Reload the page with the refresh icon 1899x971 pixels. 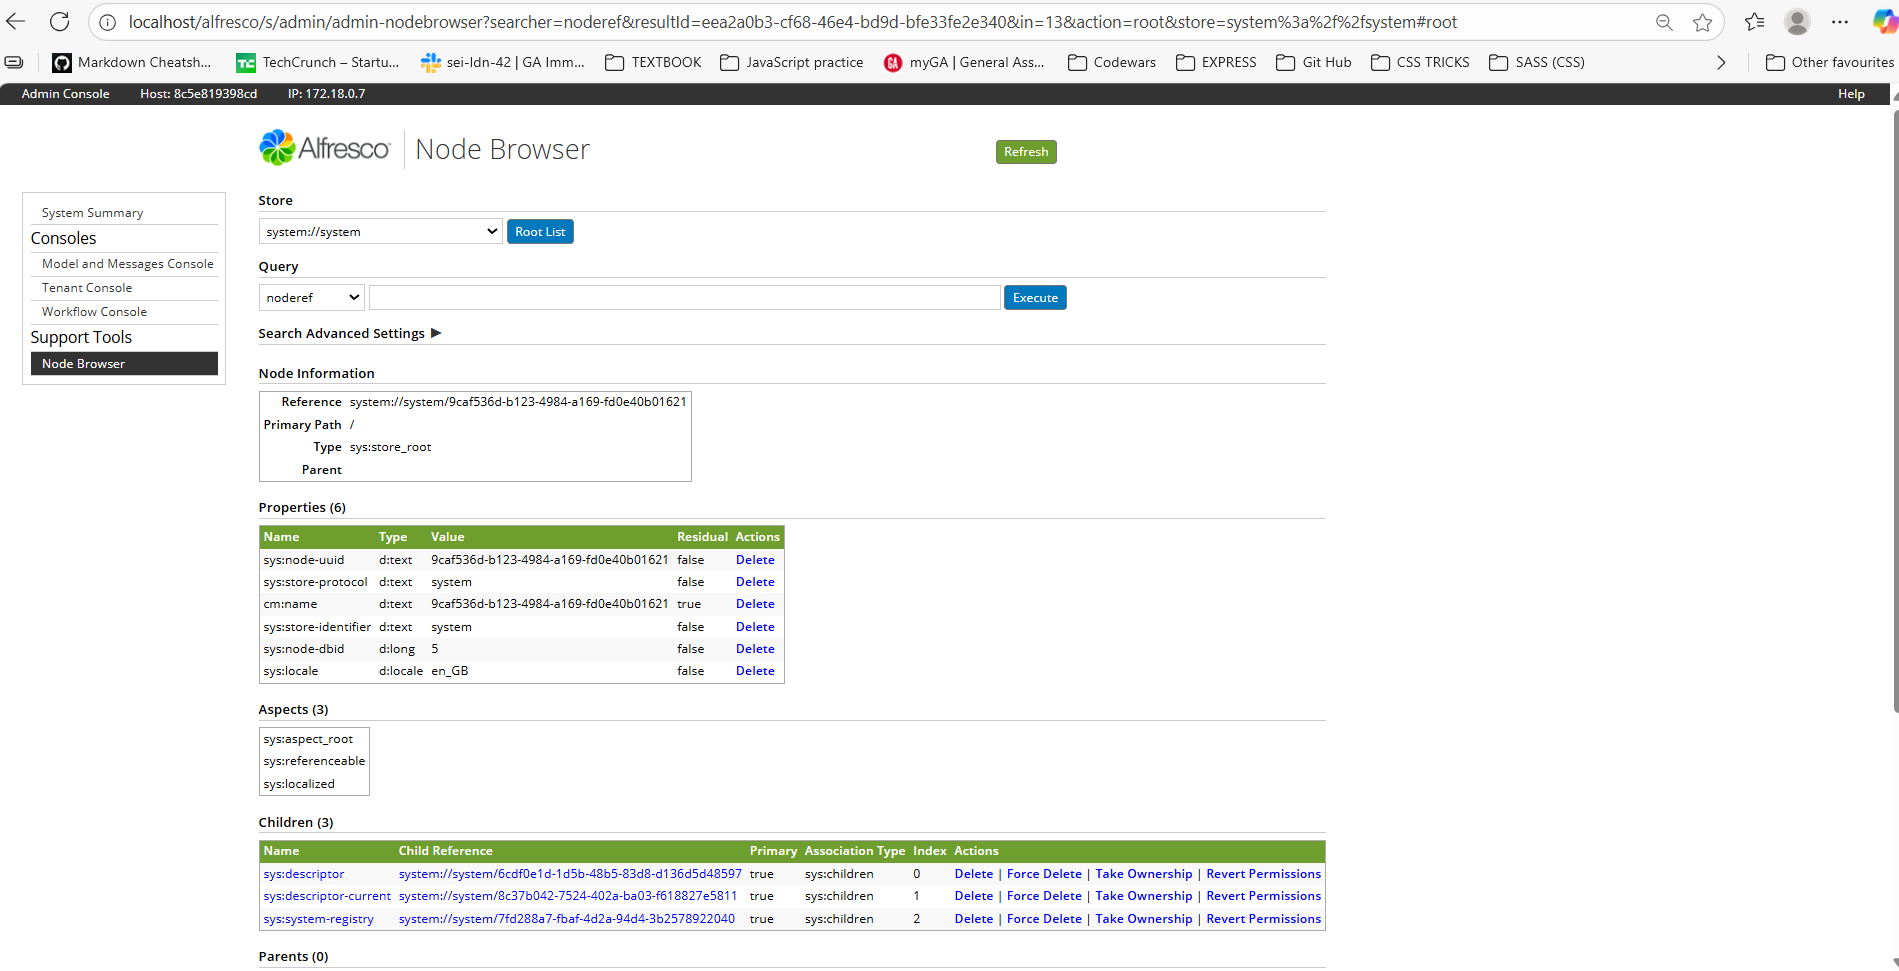pos(60,22)
